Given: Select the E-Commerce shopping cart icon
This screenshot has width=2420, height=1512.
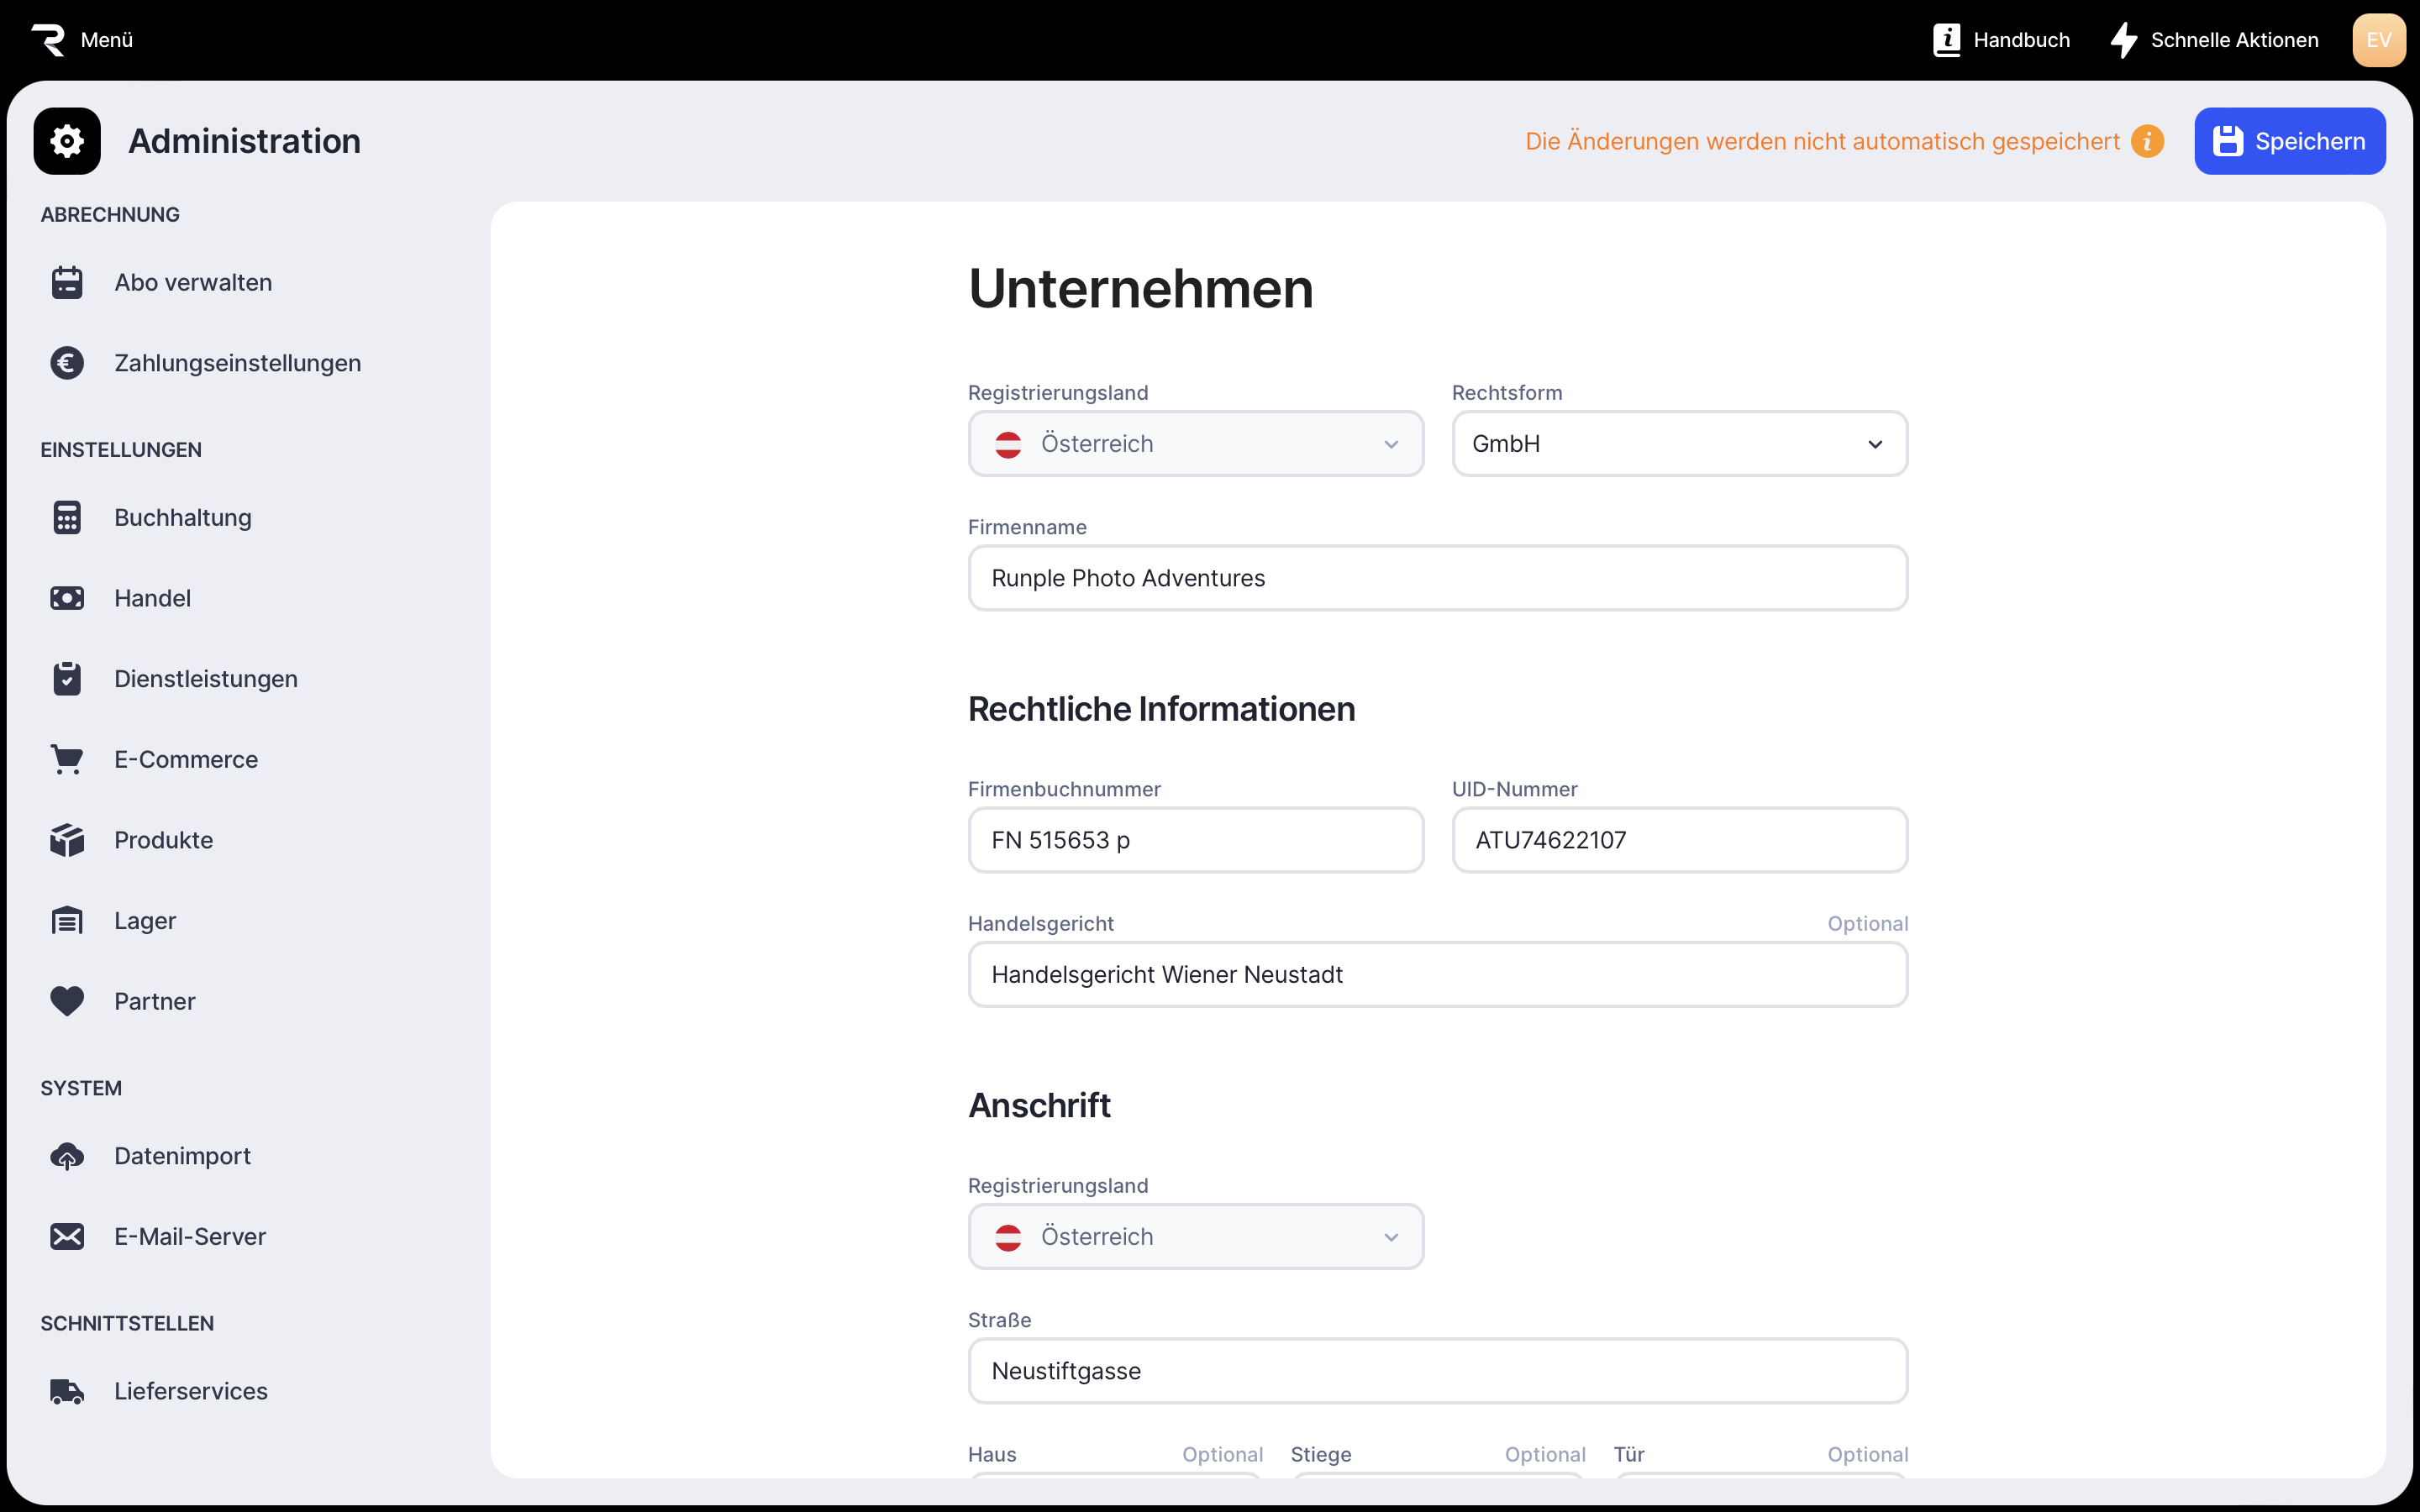Looking at the screenshot, I should [67, 759].
